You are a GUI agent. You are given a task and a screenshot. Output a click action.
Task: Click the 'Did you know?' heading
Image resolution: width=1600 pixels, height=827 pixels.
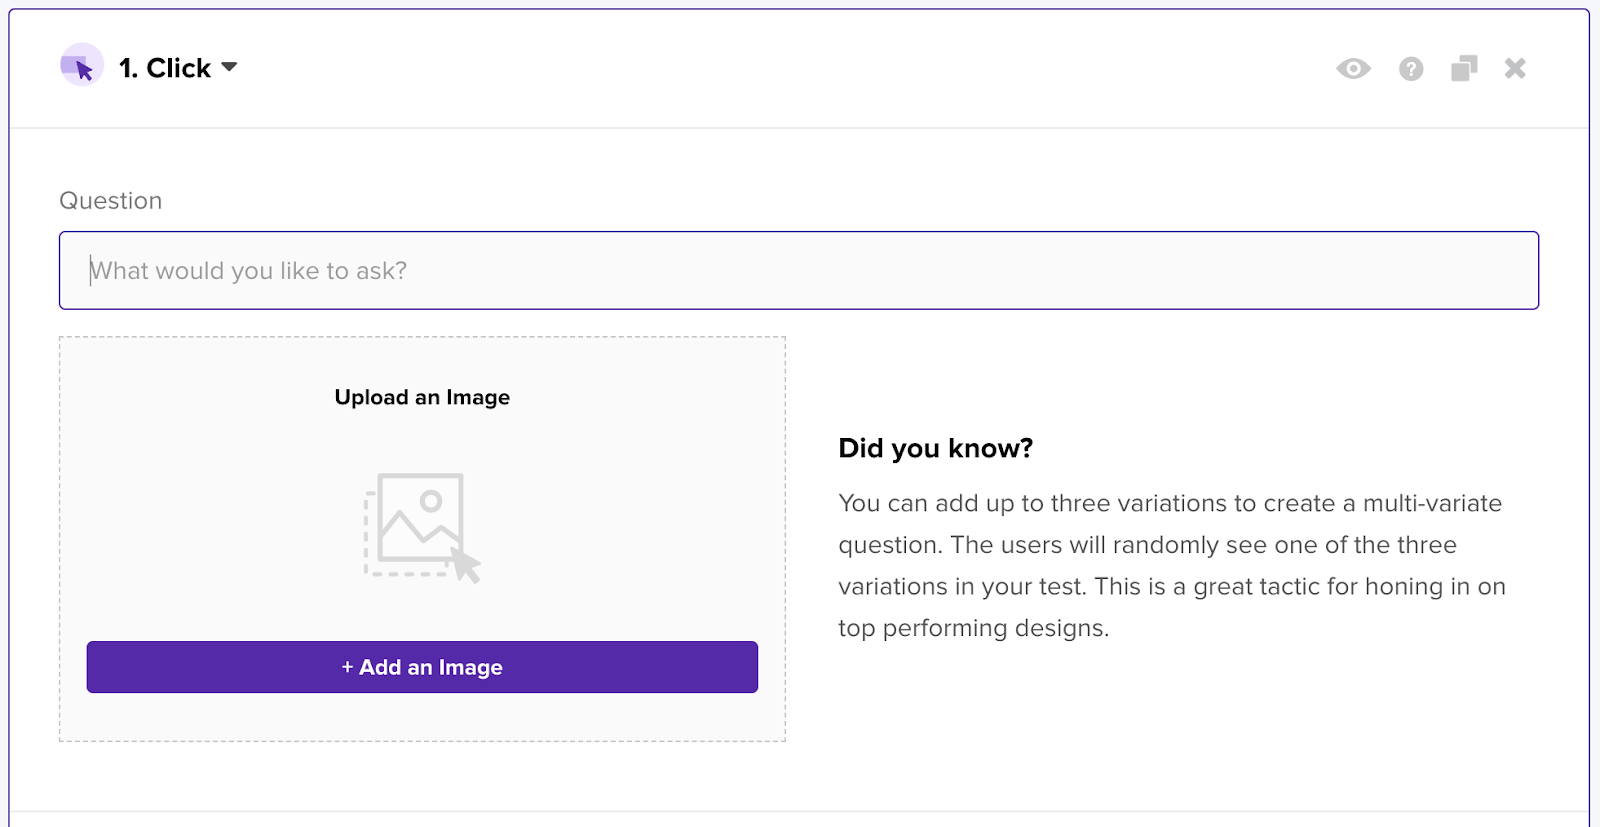pos(935,448)
